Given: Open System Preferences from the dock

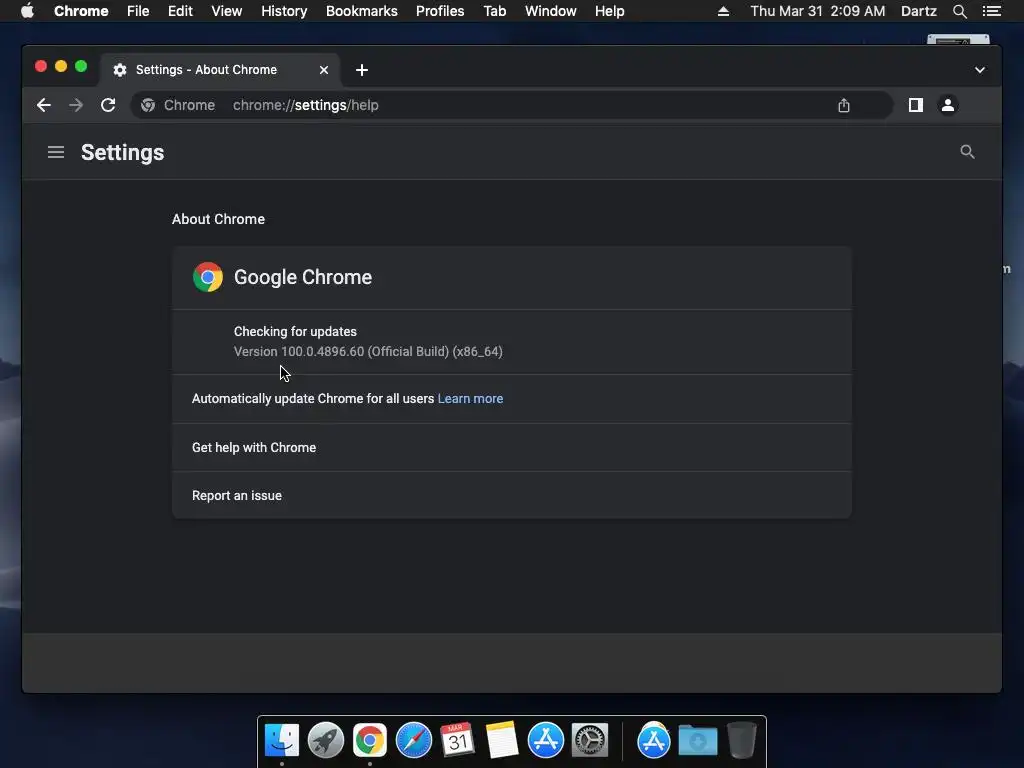Looking at the screenshot, I should (590, 741).
